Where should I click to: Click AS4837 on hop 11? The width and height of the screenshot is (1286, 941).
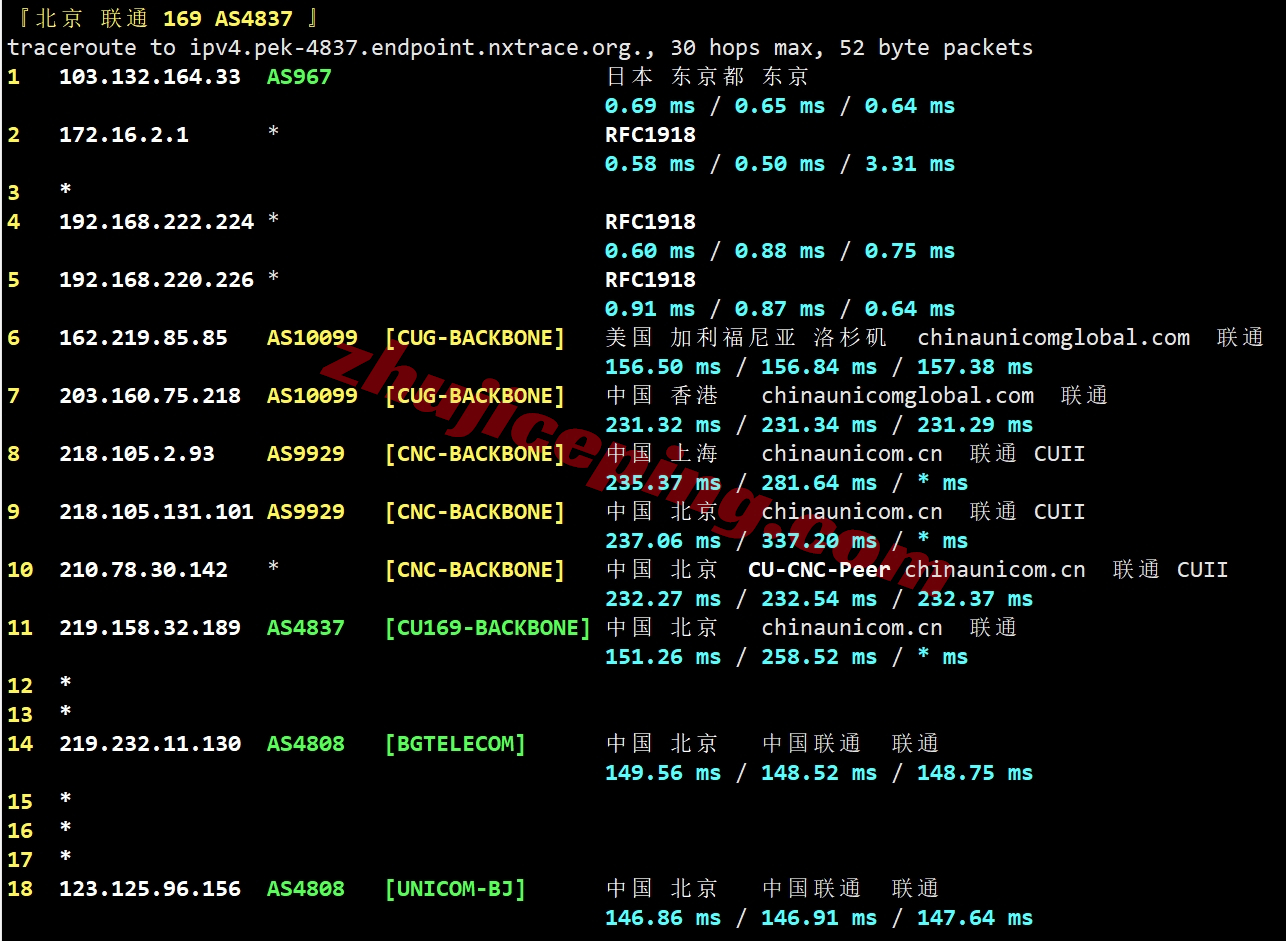[306, 627]
